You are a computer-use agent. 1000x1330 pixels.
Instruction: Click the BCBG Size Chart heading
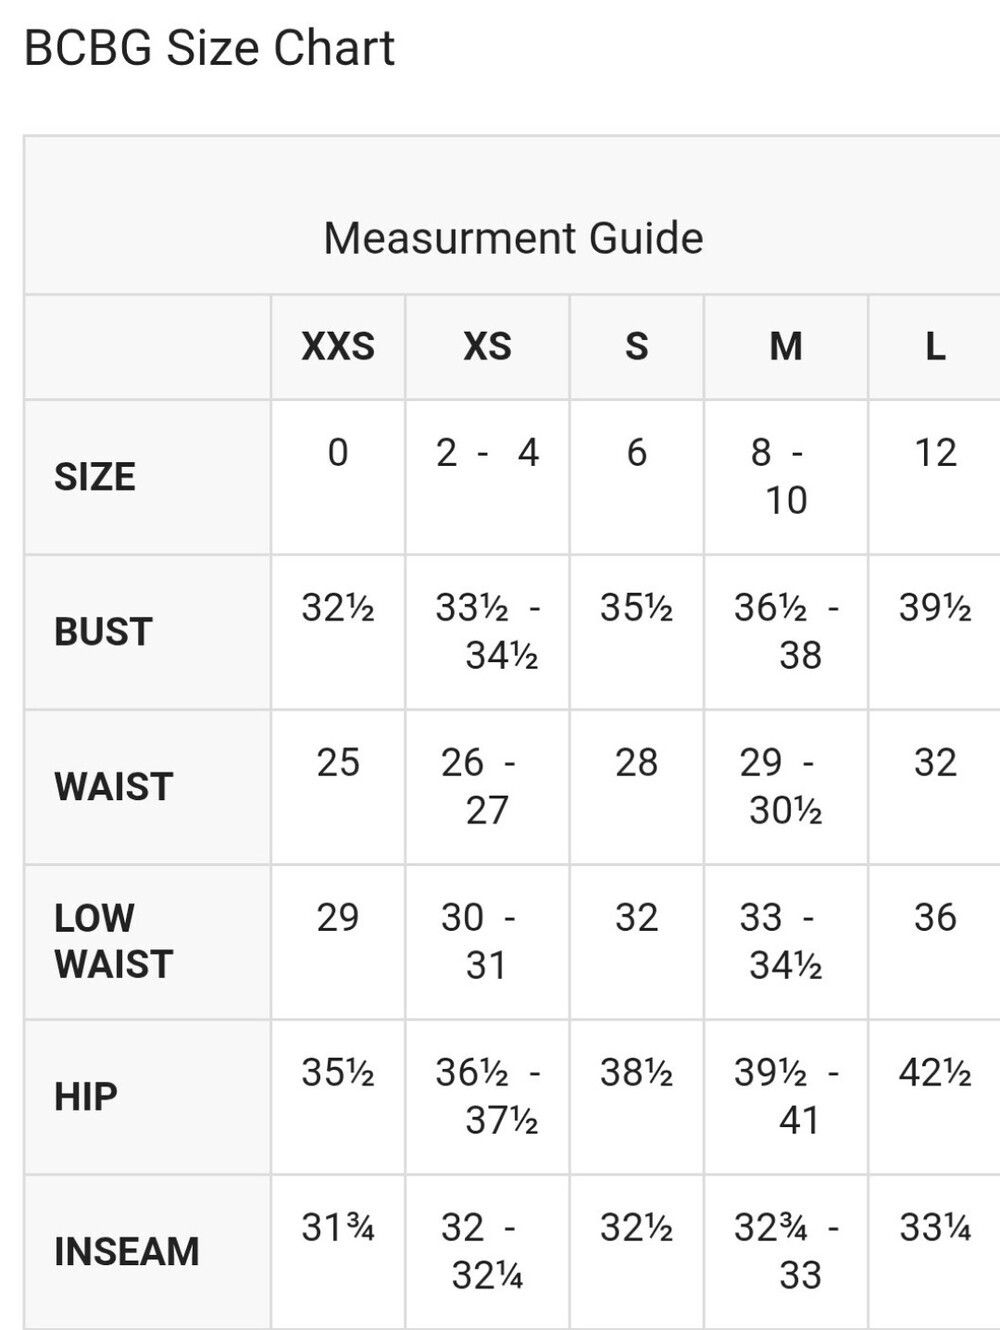[x=209, y=48]
